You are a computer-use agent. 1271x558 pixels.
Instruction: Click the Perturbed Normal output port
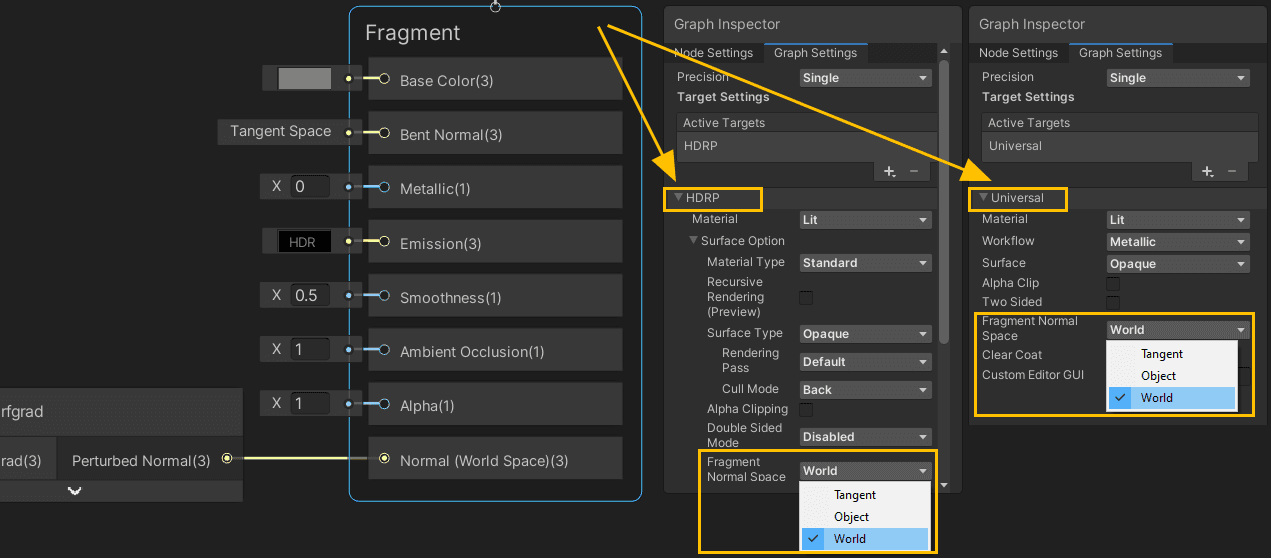tap(227, 459)
